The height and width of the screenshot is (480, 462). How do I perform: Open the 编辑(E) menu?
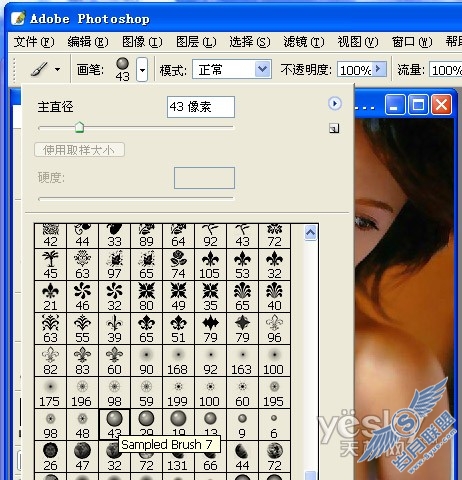(x=88, y=42)
